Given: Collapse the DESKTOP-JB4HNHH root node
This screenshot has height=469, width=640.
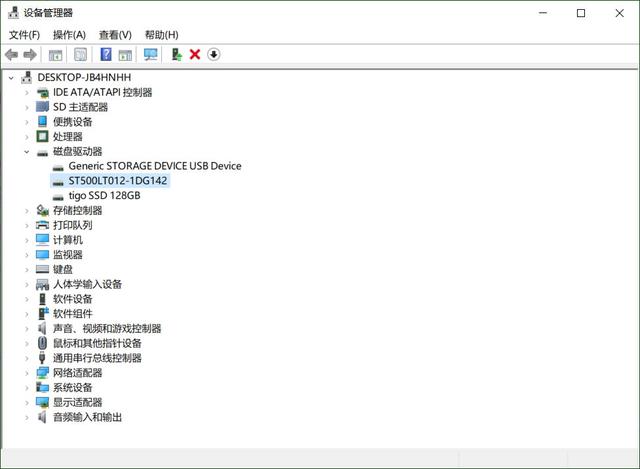Looking at the screenshot, I should tap(11, 77).
